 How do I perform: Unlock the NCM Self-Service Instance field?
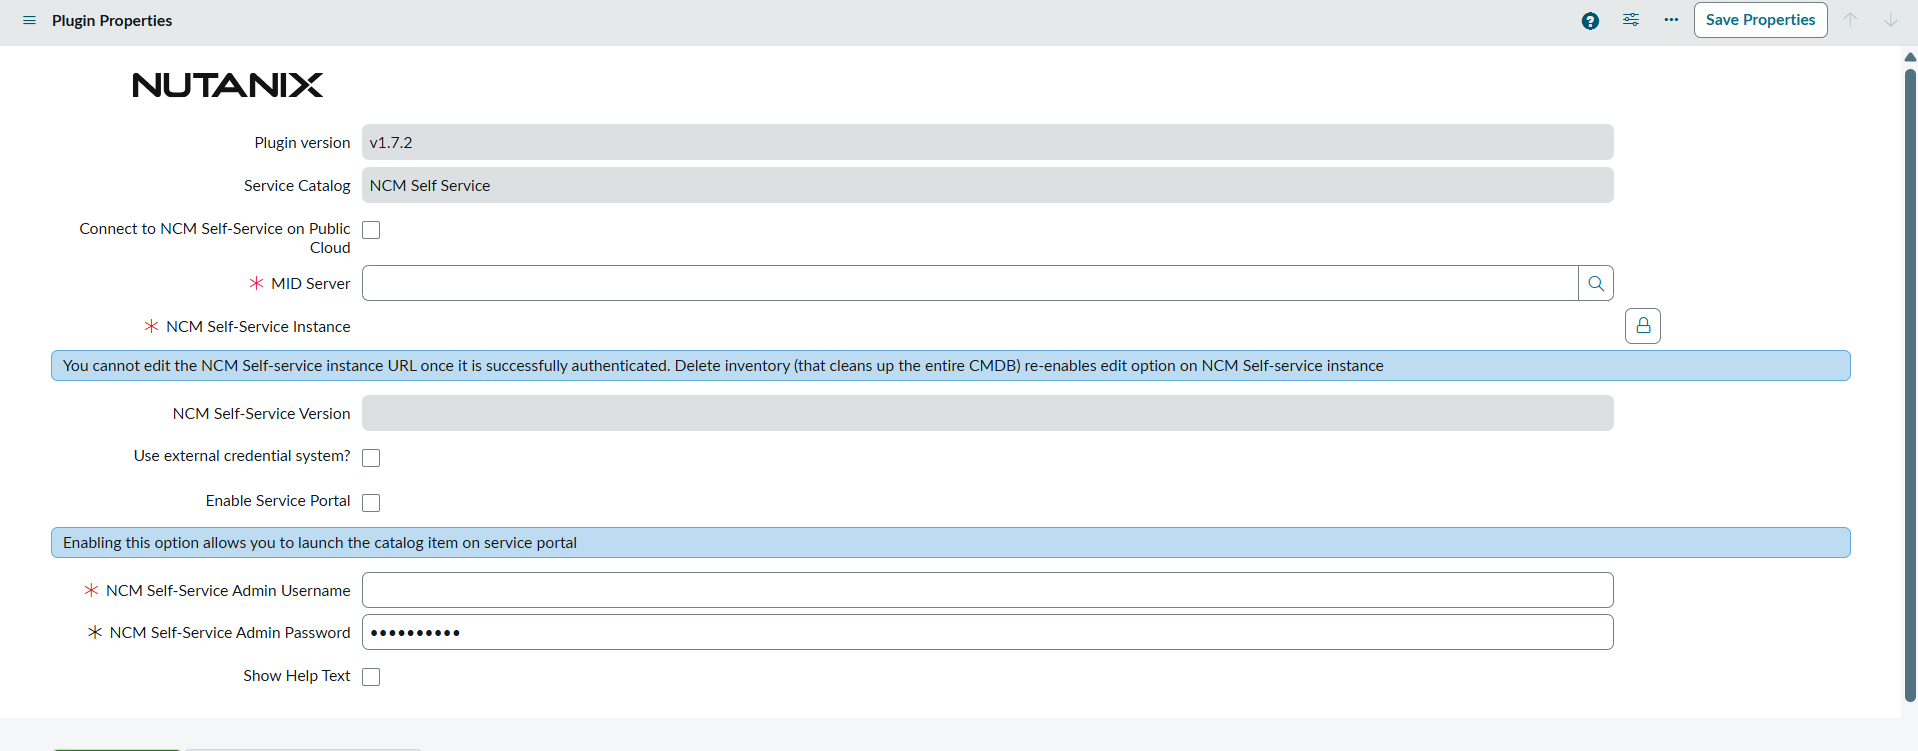(1643, 326)
